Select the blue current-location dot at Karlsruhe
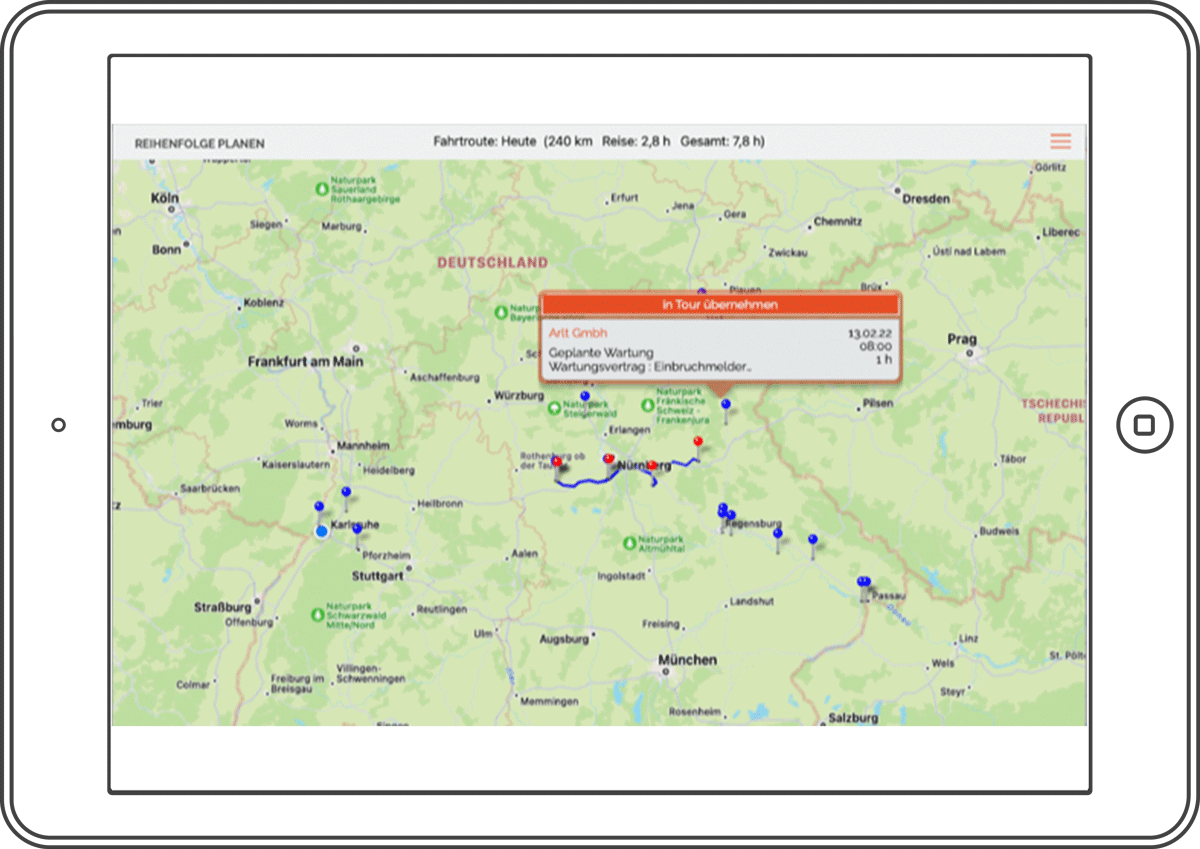Viewport: 1200px width, 849px height. [x=321, y=531]
